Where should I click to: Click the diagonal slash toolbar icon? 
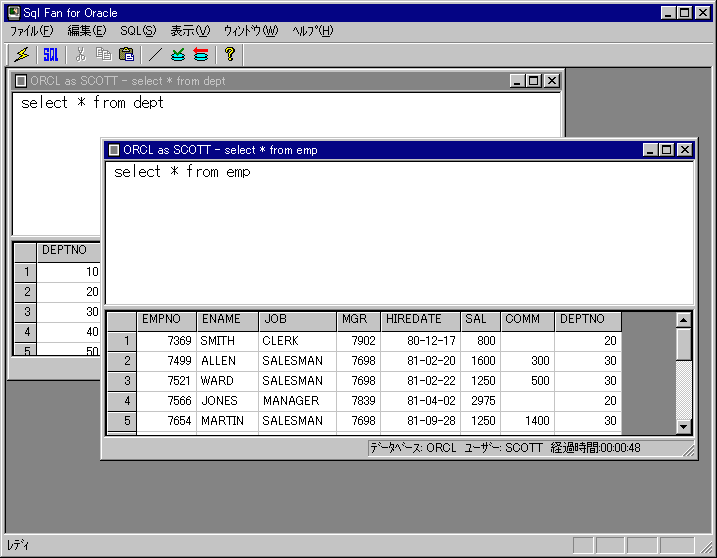point(155,55)
